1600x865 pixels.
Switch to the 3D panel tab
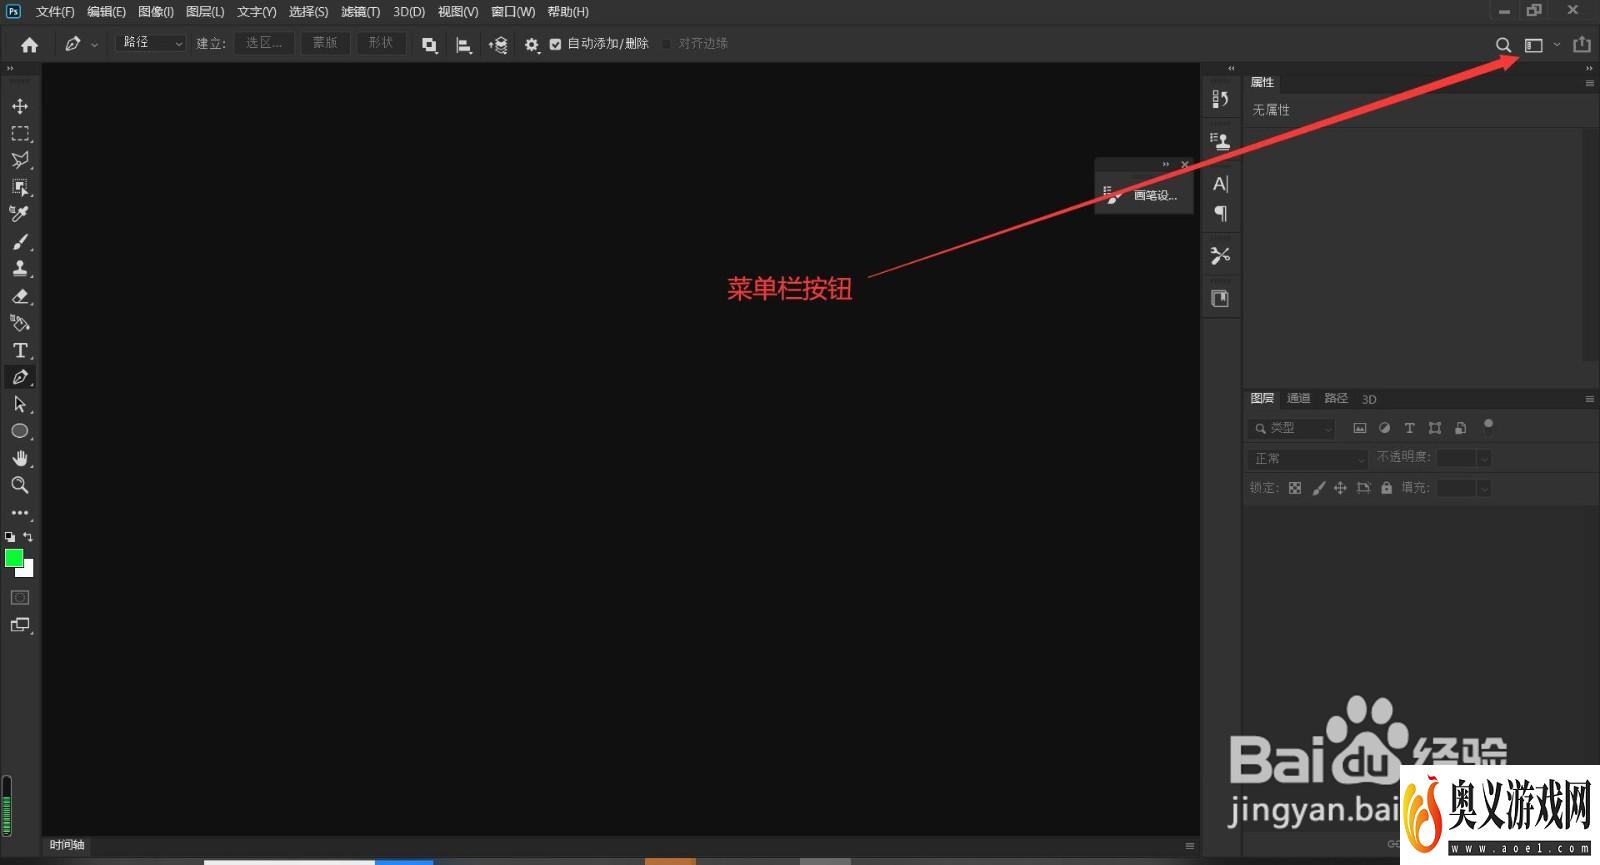click(1369, 399)
